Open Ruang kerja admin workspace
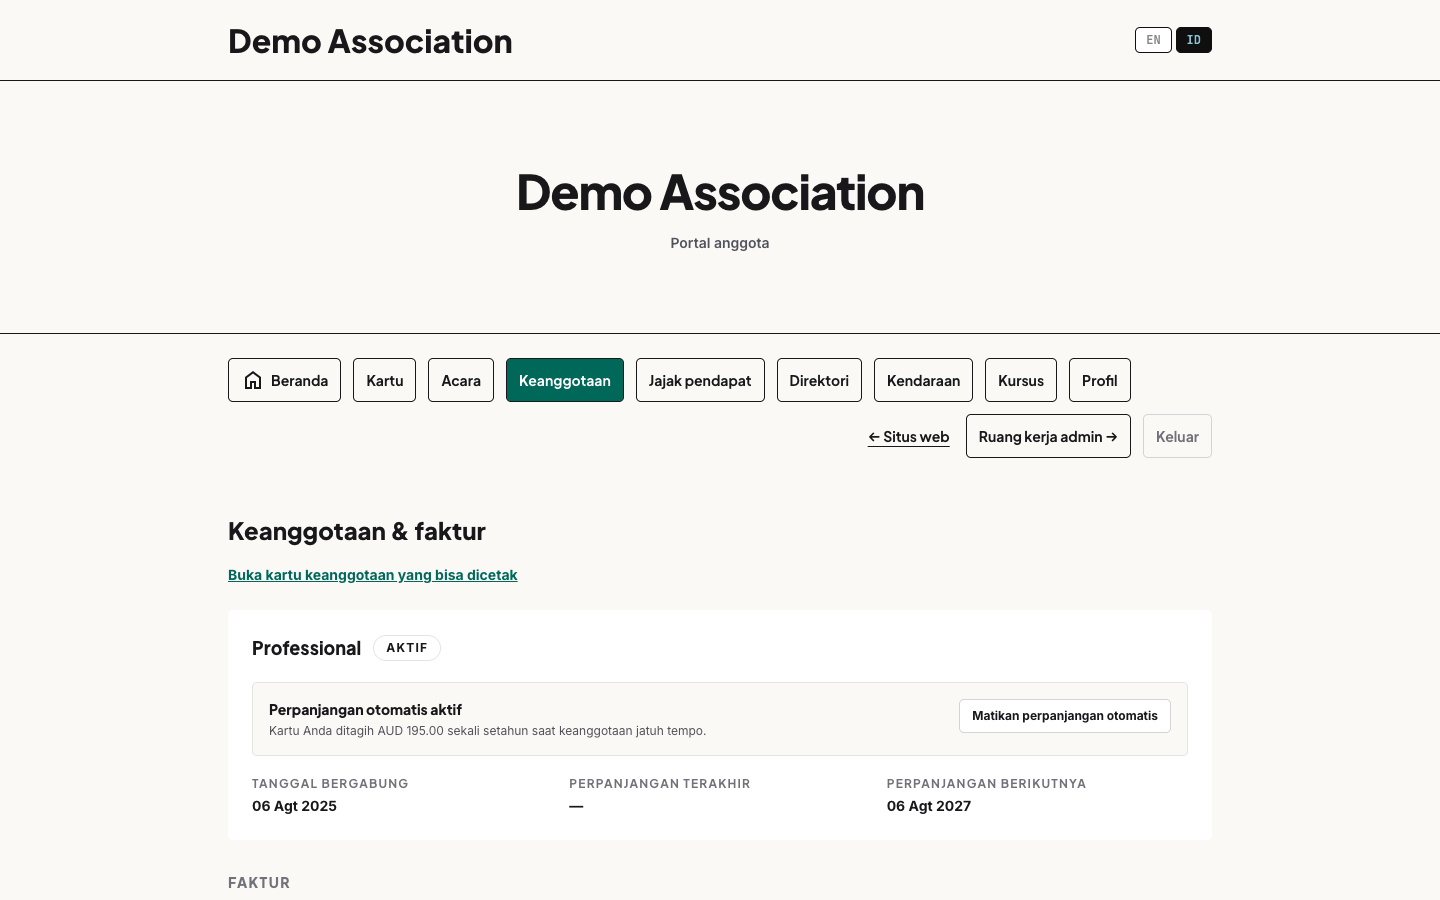The width and height of the screenshot is (1440, 900). click(x=1048, y=436)
